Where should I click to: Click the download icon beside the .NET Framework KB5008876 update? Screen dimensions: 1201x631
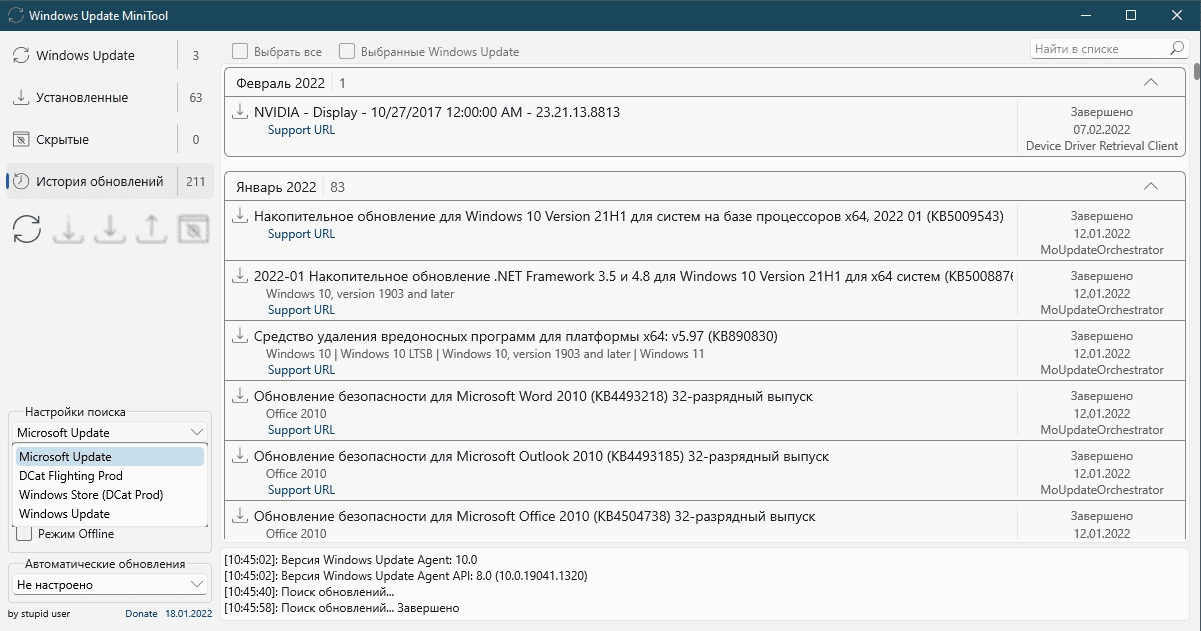239,276
